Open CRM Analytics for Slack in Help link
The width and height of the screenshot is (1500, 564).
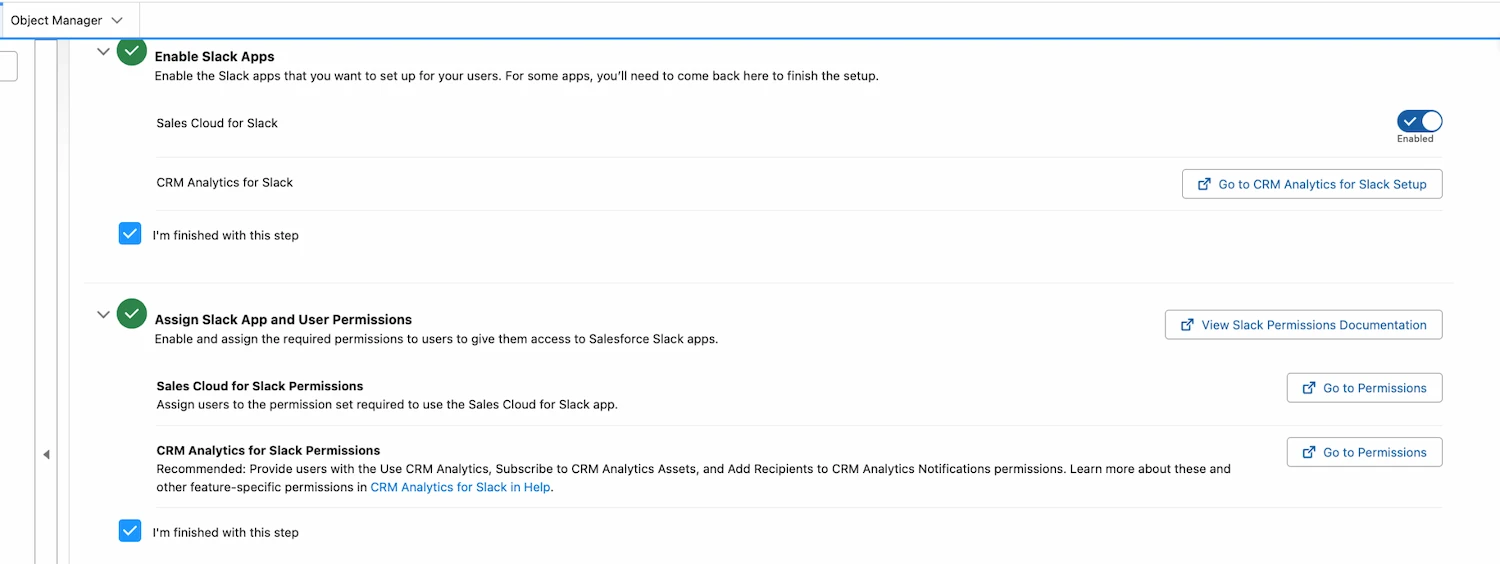pos(460,488)
